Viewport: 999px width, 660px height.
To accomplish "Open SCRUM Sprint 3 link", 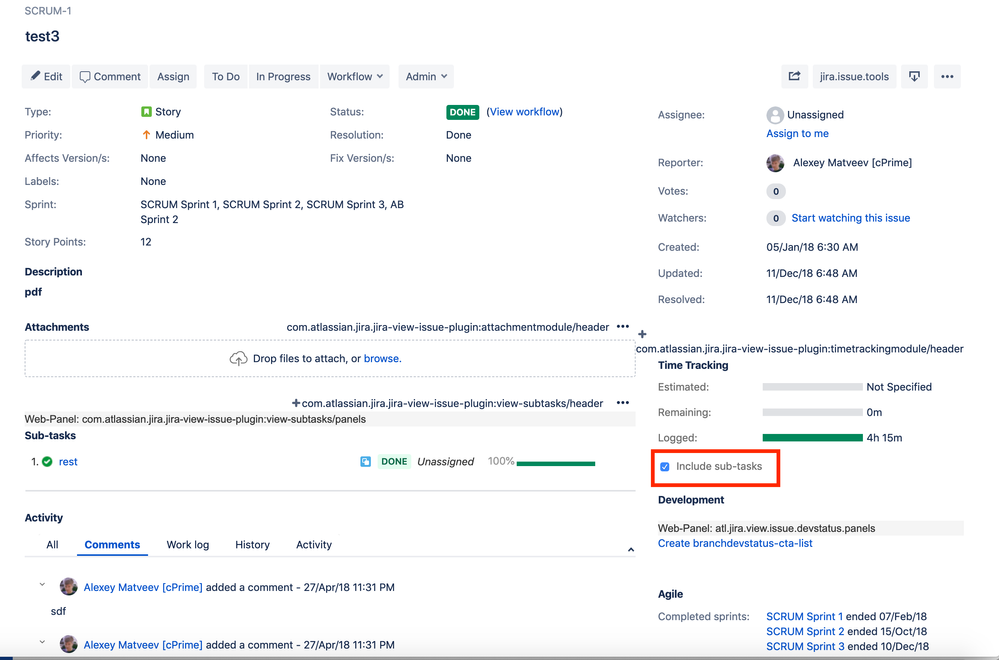I will coord(805,646).
